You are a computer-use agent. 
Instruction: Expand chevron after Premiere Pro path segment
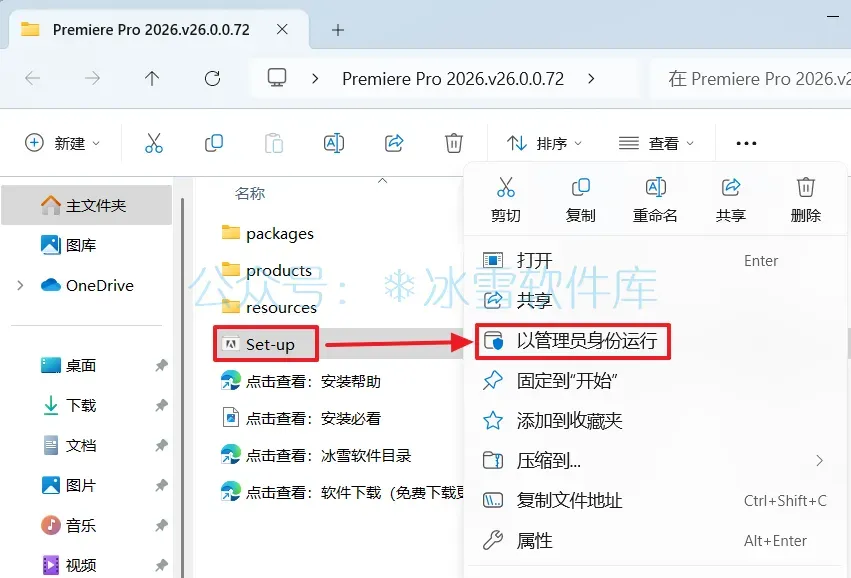point(591,79)
